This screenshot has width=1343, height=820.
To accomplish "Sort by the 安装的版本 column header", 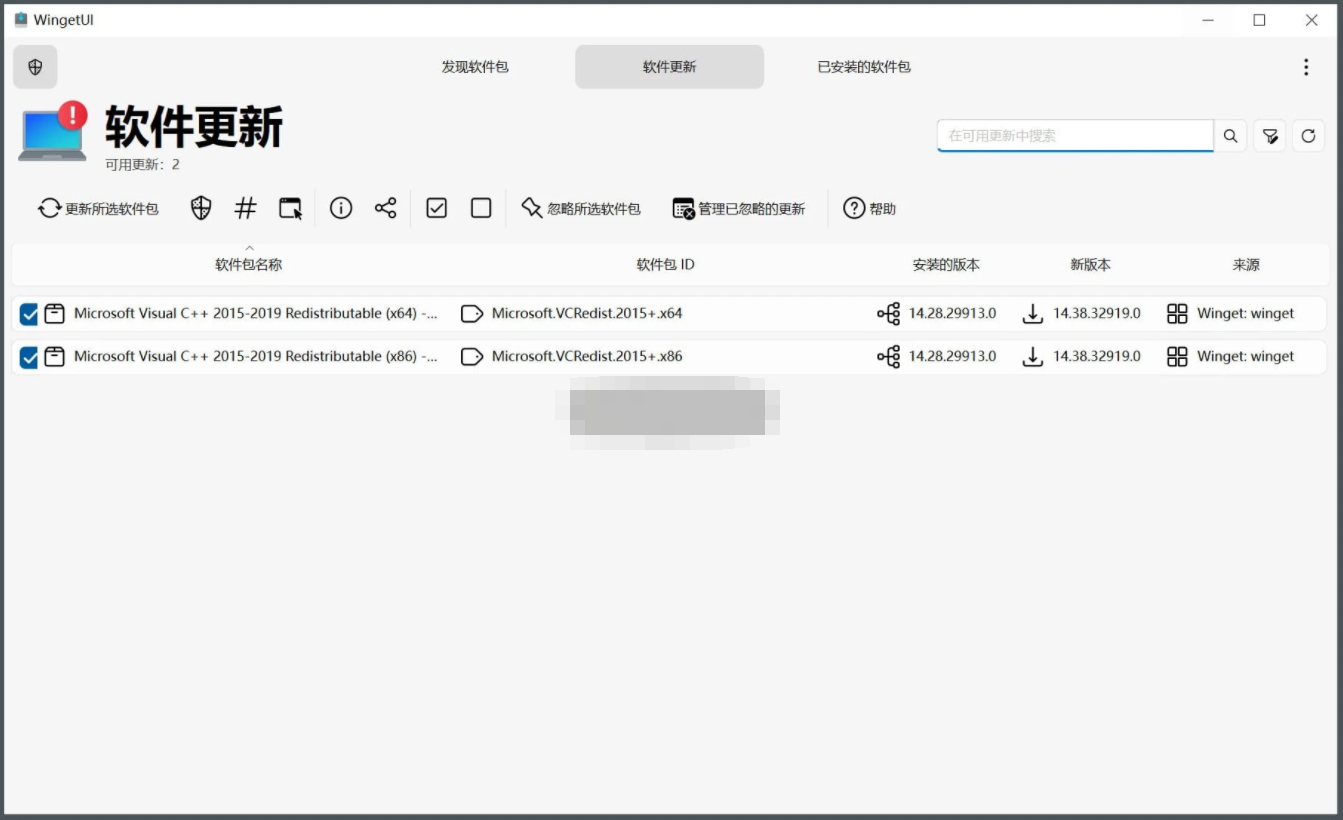I will 946,265.
